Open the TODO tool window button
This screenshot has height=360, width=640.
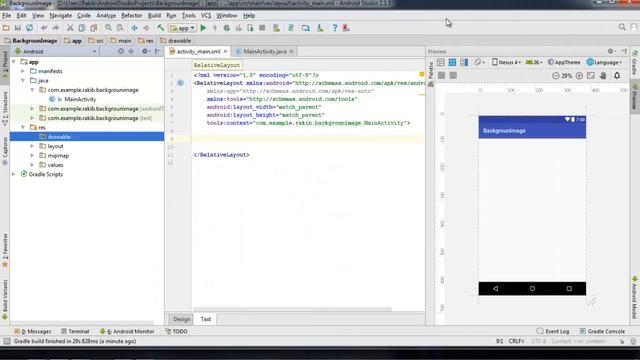(x=176, y=331)
